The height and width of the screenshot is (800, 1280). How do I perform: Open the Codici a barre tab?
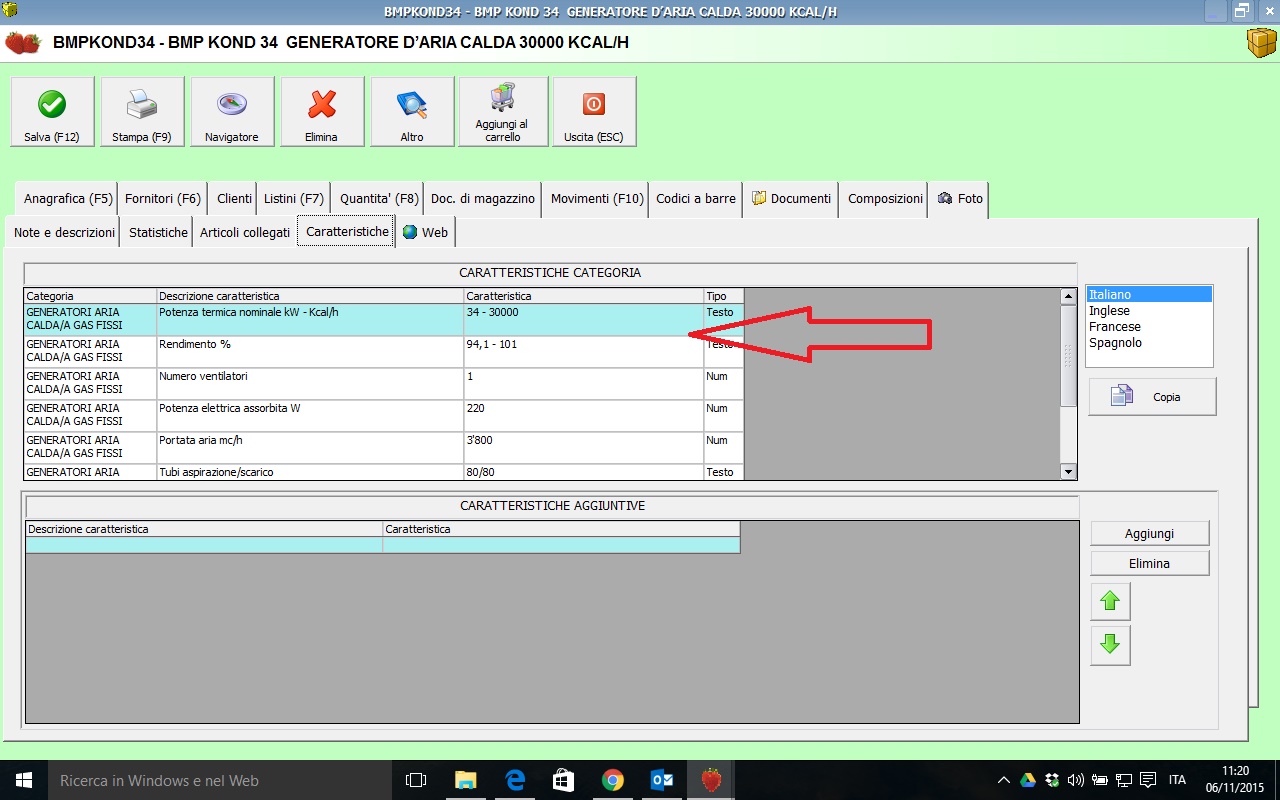[x=696, y=199]
